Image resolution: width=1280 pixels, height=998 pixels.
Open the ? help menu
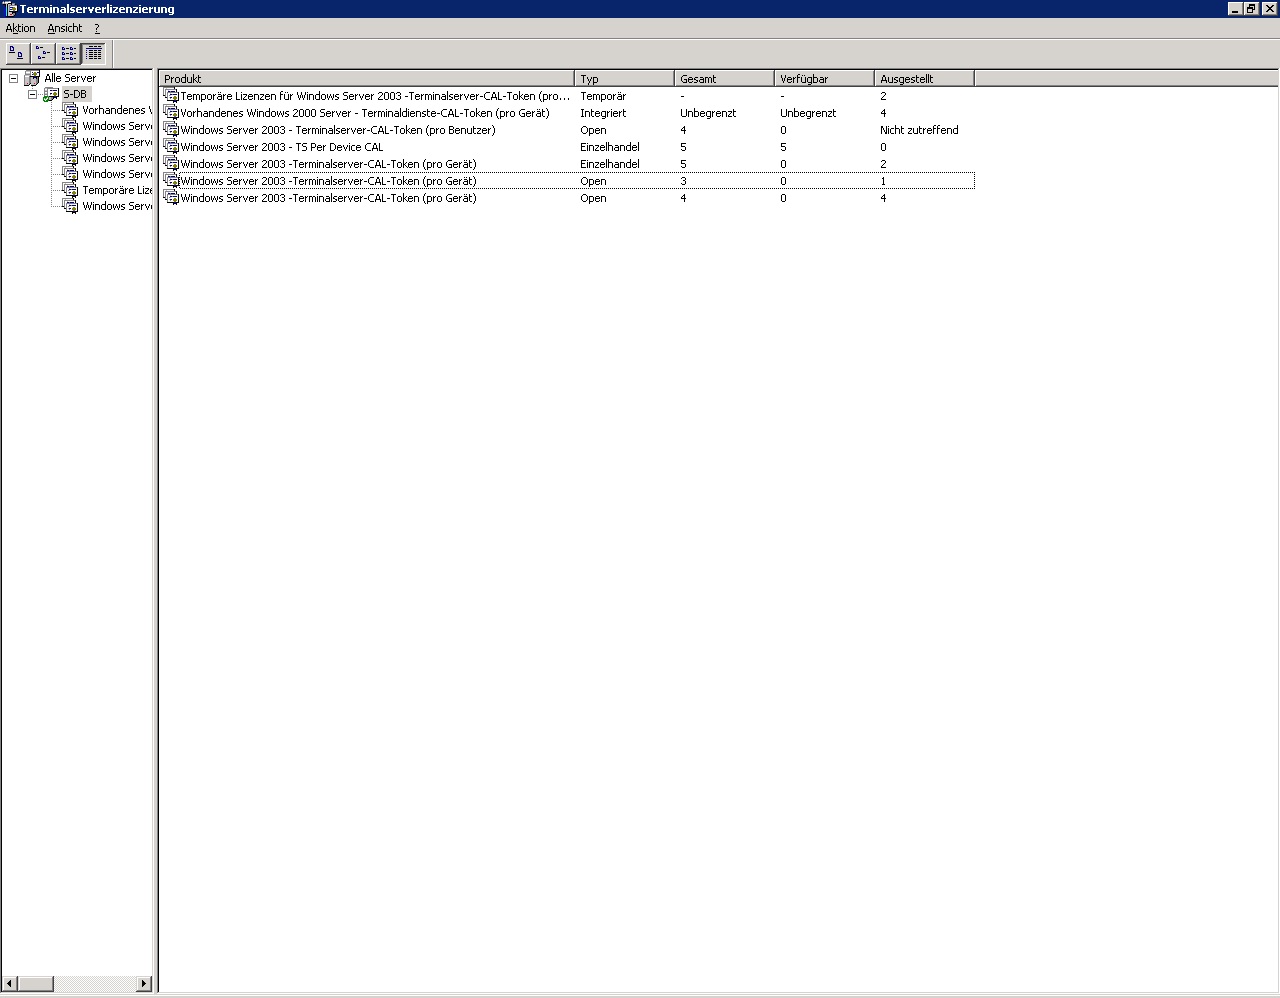click(x=97, y=28)
